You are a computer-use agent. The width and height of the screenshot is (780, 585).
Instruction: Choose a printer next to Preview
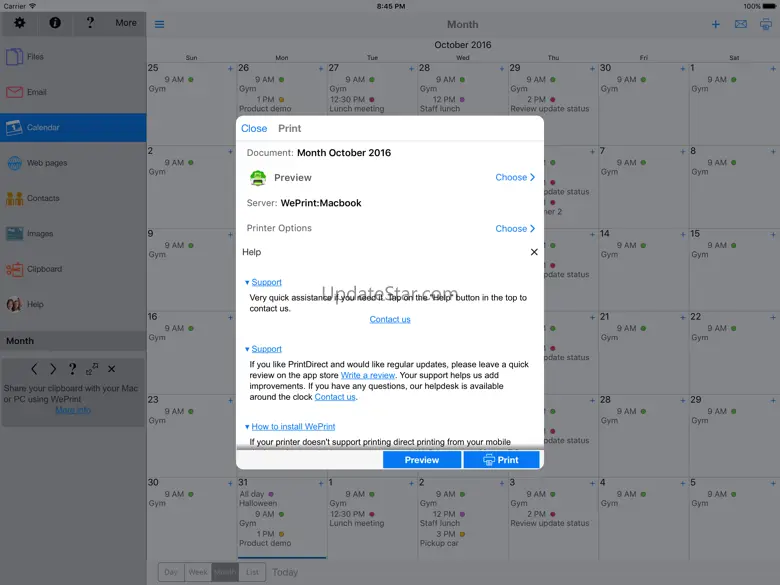point(515,177)
